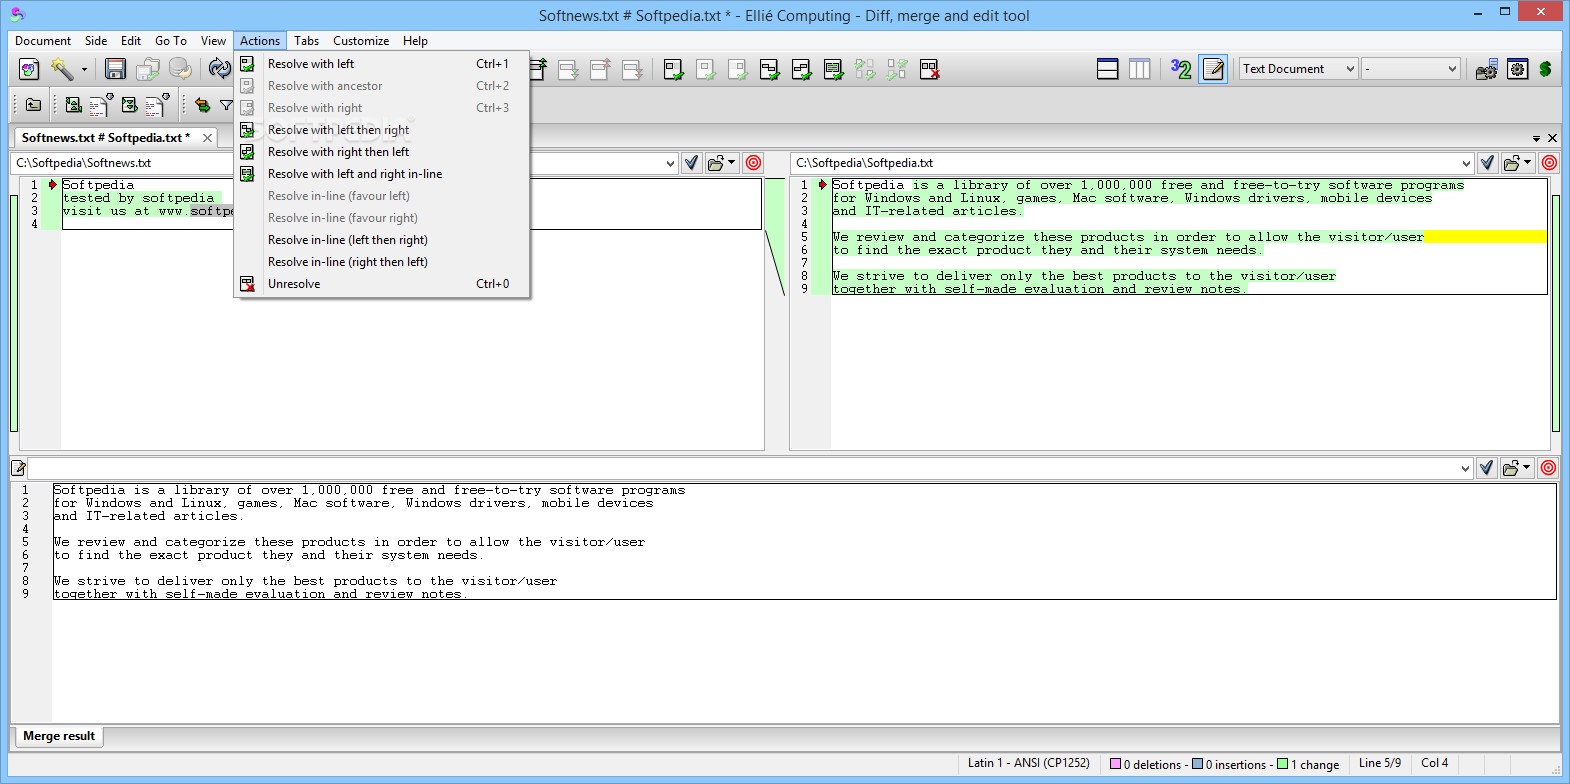Click toolbar Resolve with left green-check icon

click(673, 69)
